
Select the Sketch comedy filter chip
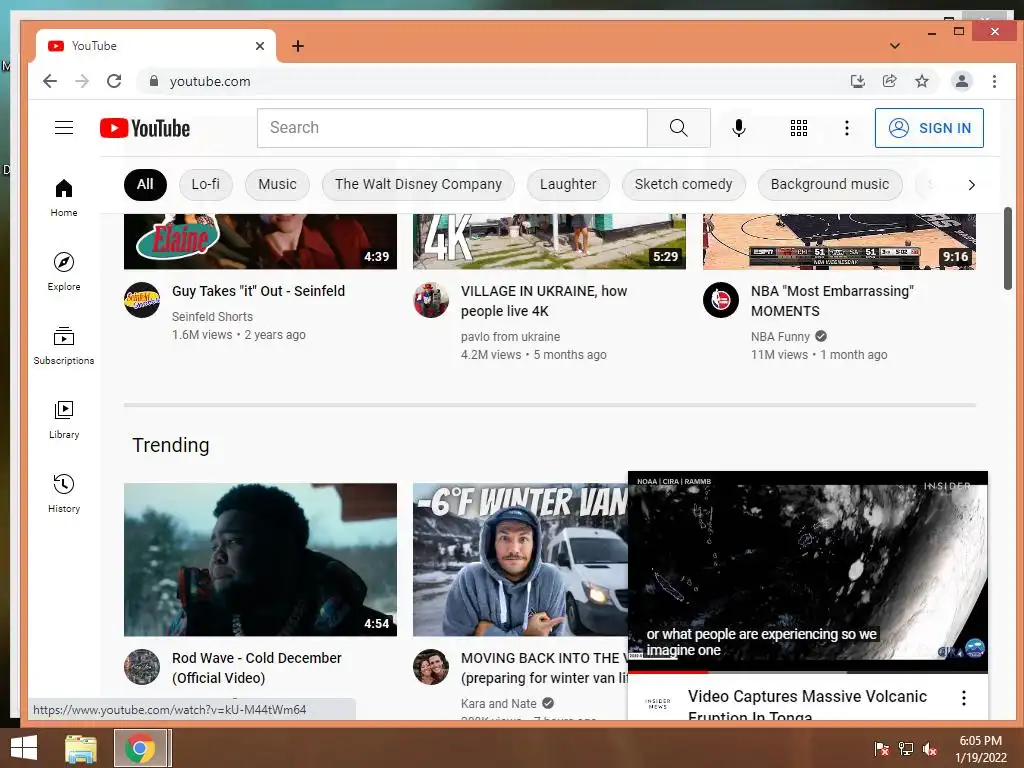click(683, 185)
